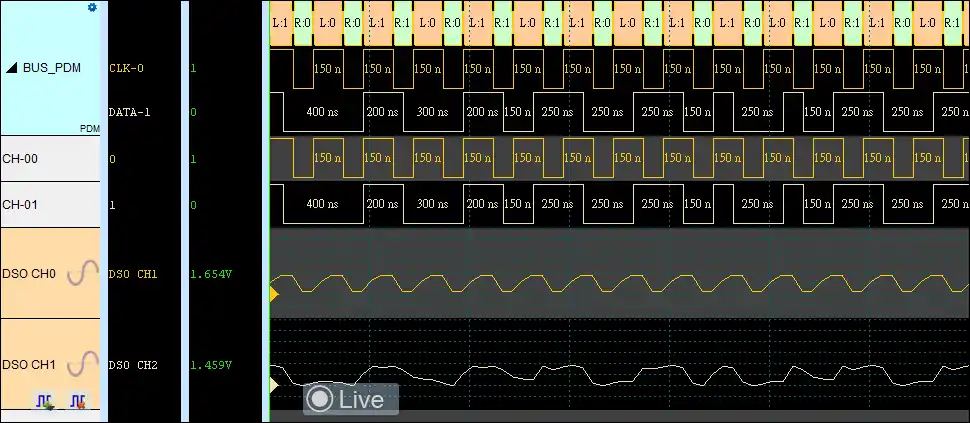This screenshot has height=423, width=970.
Task: Click the green-arrow pulse icon under DSO CH1
Action: (46, 402)
